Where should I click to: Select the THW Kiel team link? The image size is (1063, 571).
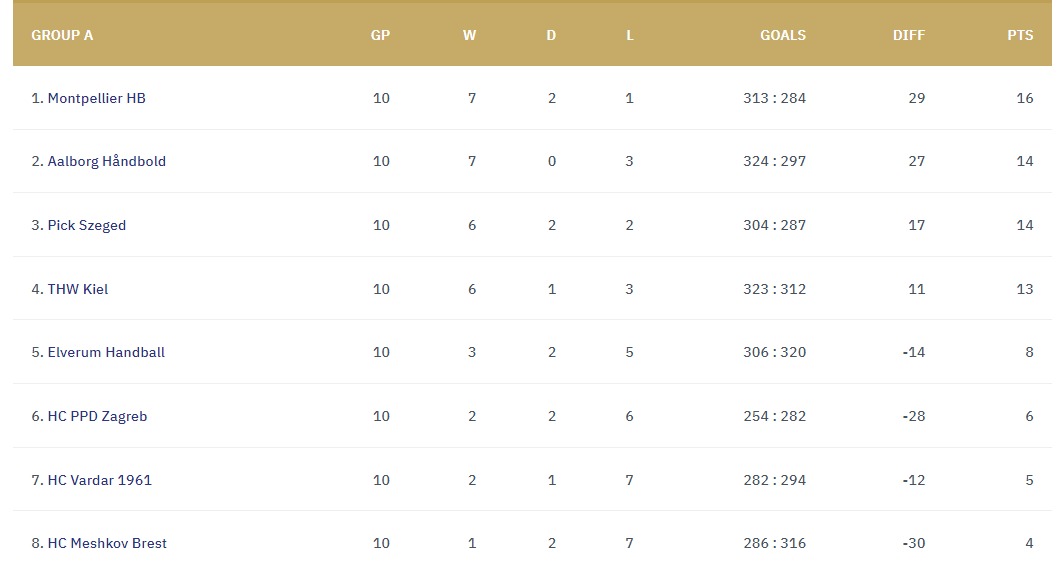pyautogui.click(x=77, y=289)
